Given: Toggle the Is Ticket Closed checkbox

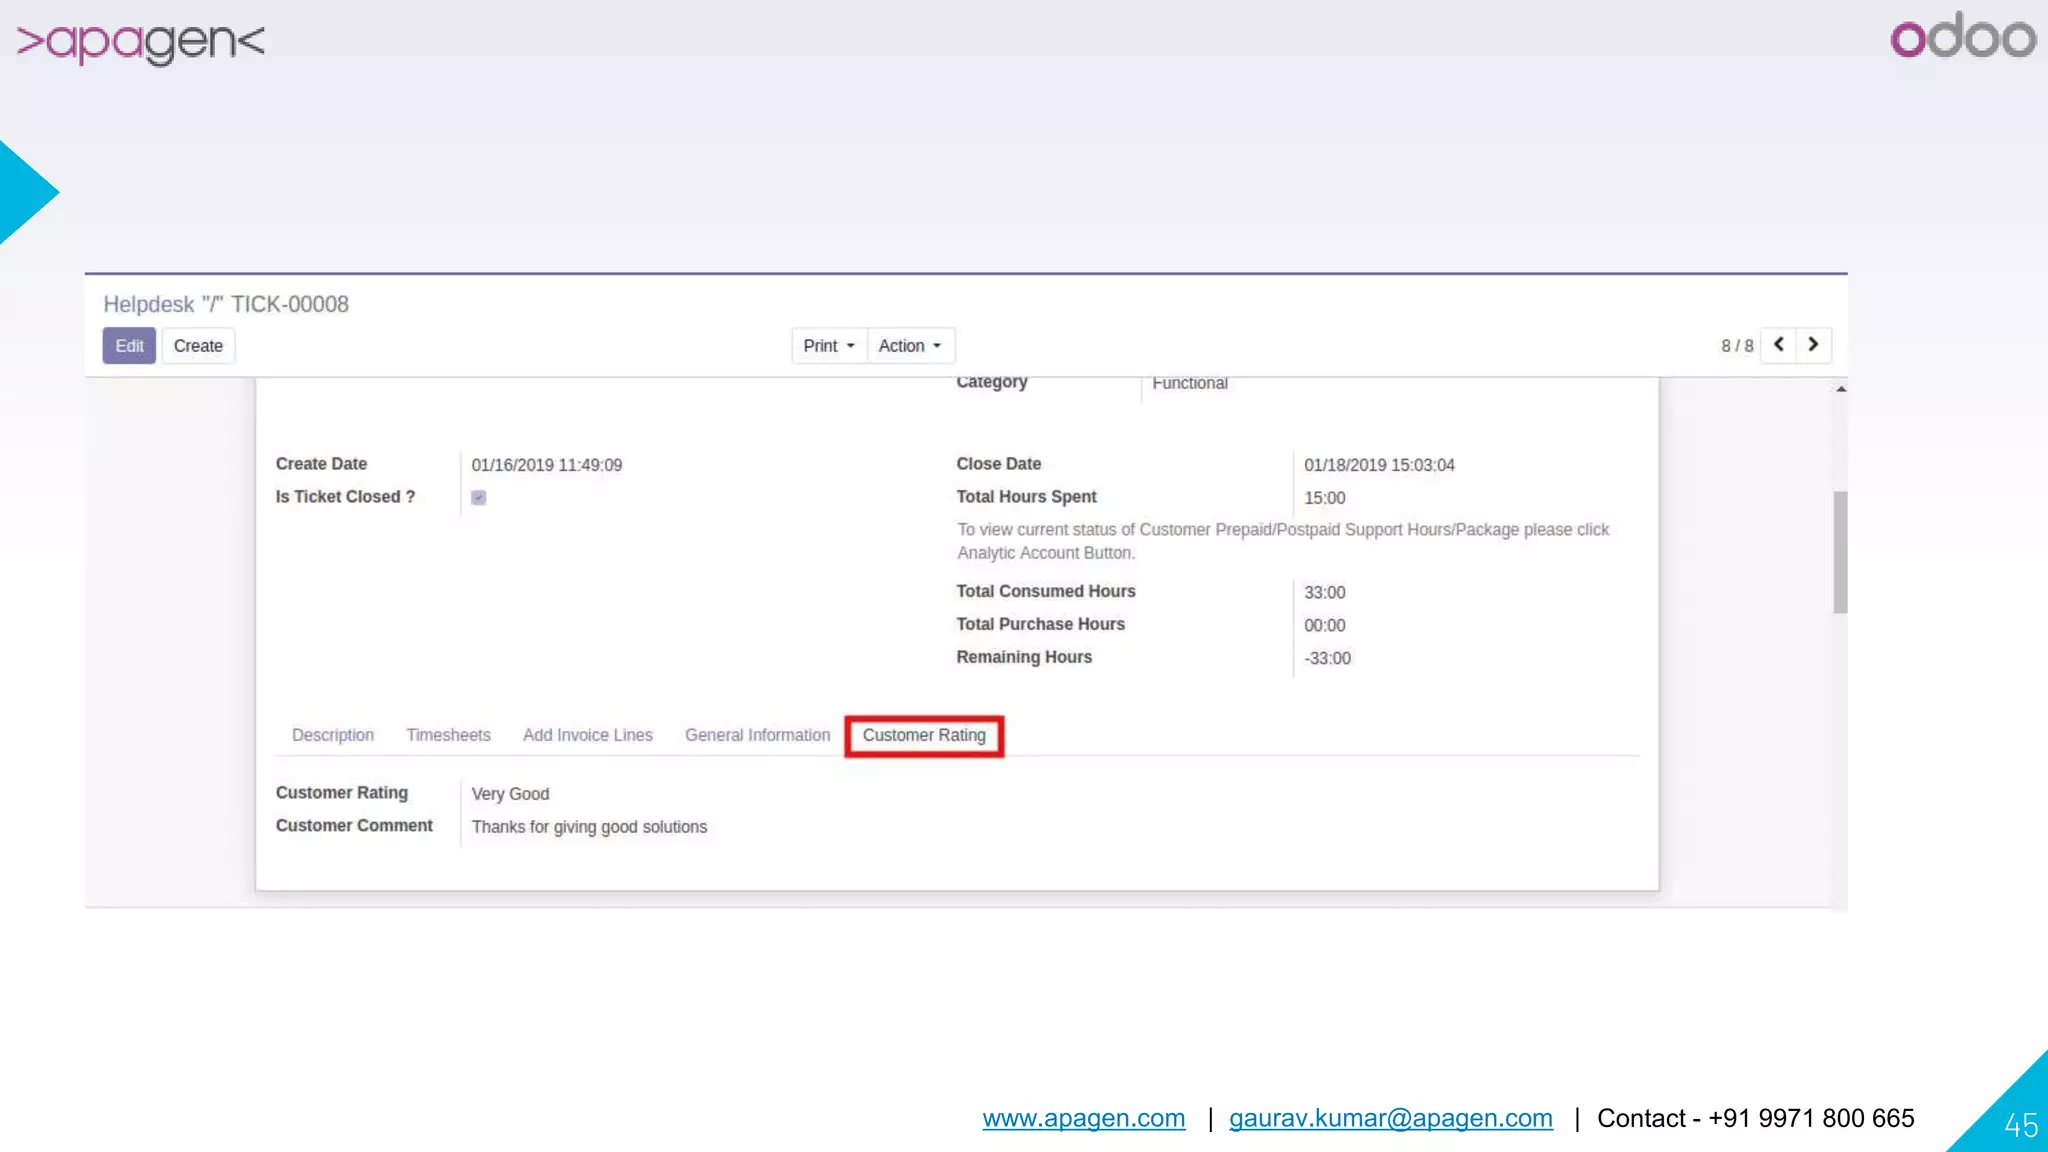Looking at the screenshot, I should pos(479,498).
